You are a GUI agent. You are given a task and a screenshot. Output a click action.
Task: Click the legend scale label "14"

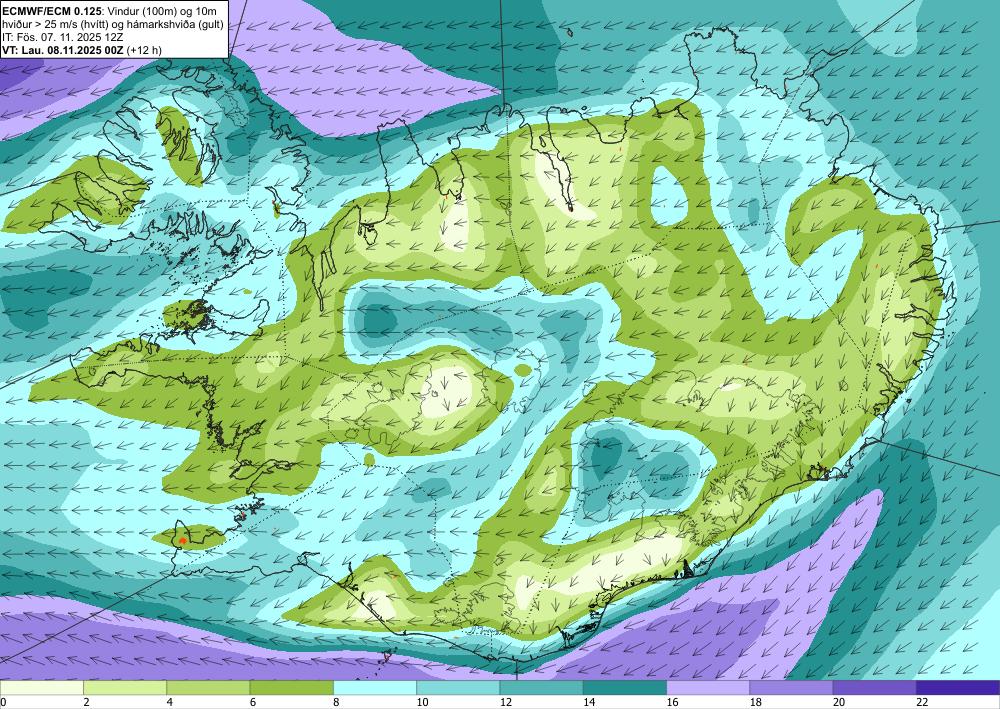tap(589, 702)
